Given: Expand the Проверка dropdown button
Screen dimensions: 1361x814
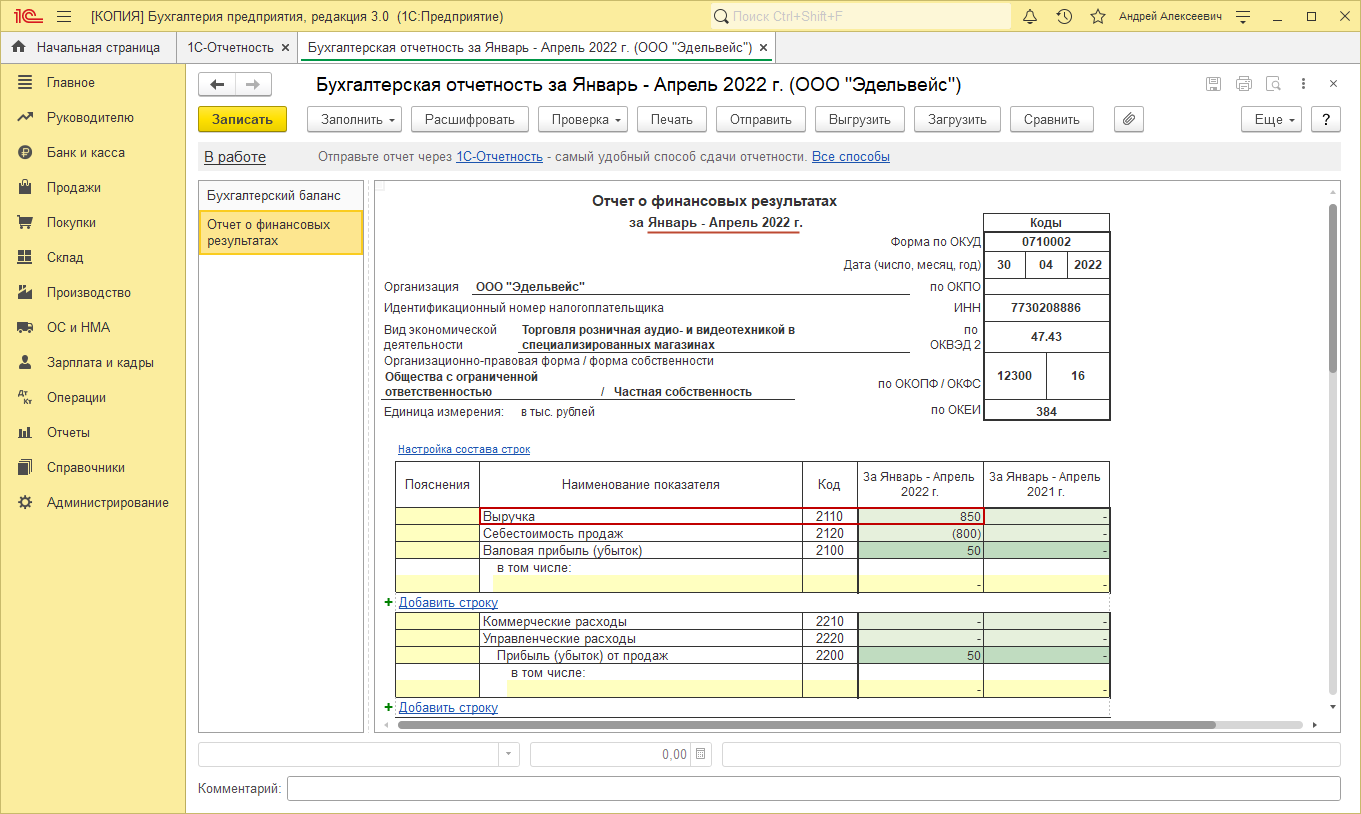Looking at the screenshot, I should click(x=583, y=119).
